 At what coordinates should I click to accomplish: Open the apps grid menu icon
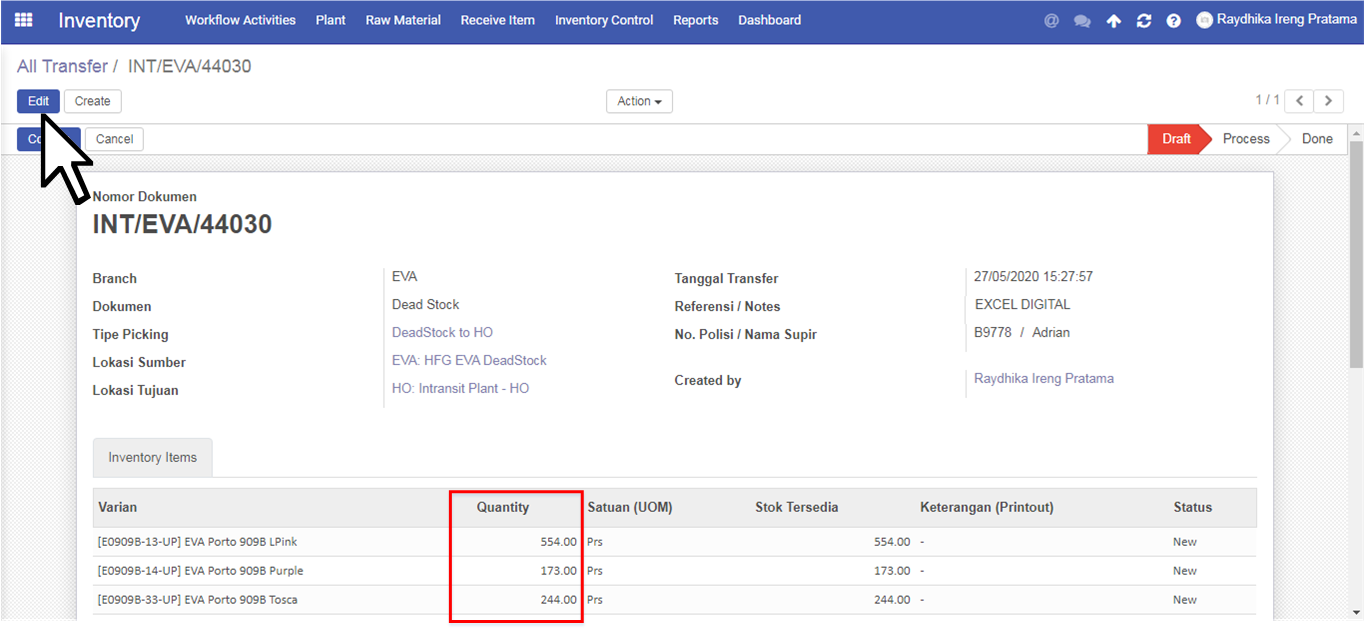[x=23, y=20]
